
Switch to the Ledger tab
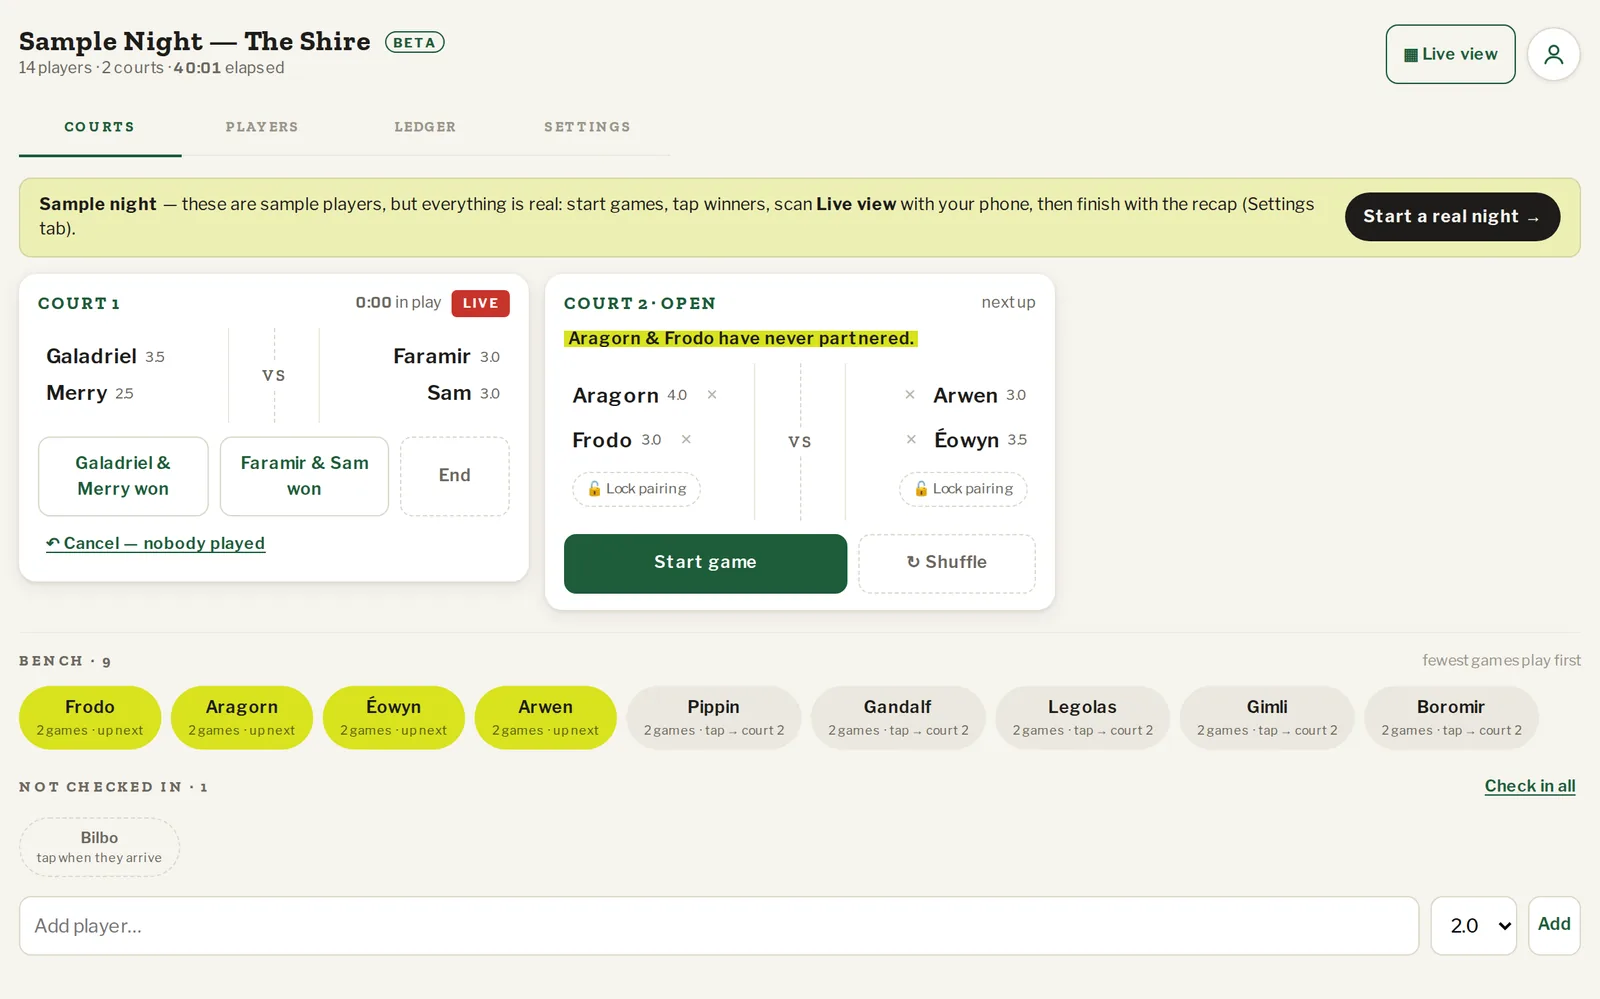(425, 127)
